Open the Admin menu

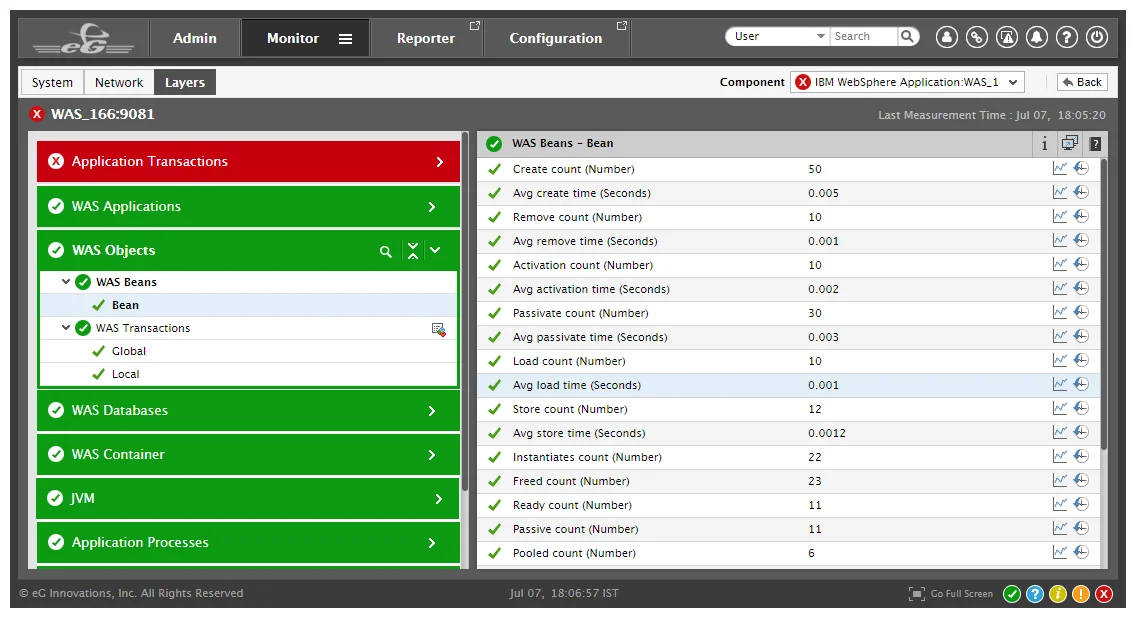194,38
